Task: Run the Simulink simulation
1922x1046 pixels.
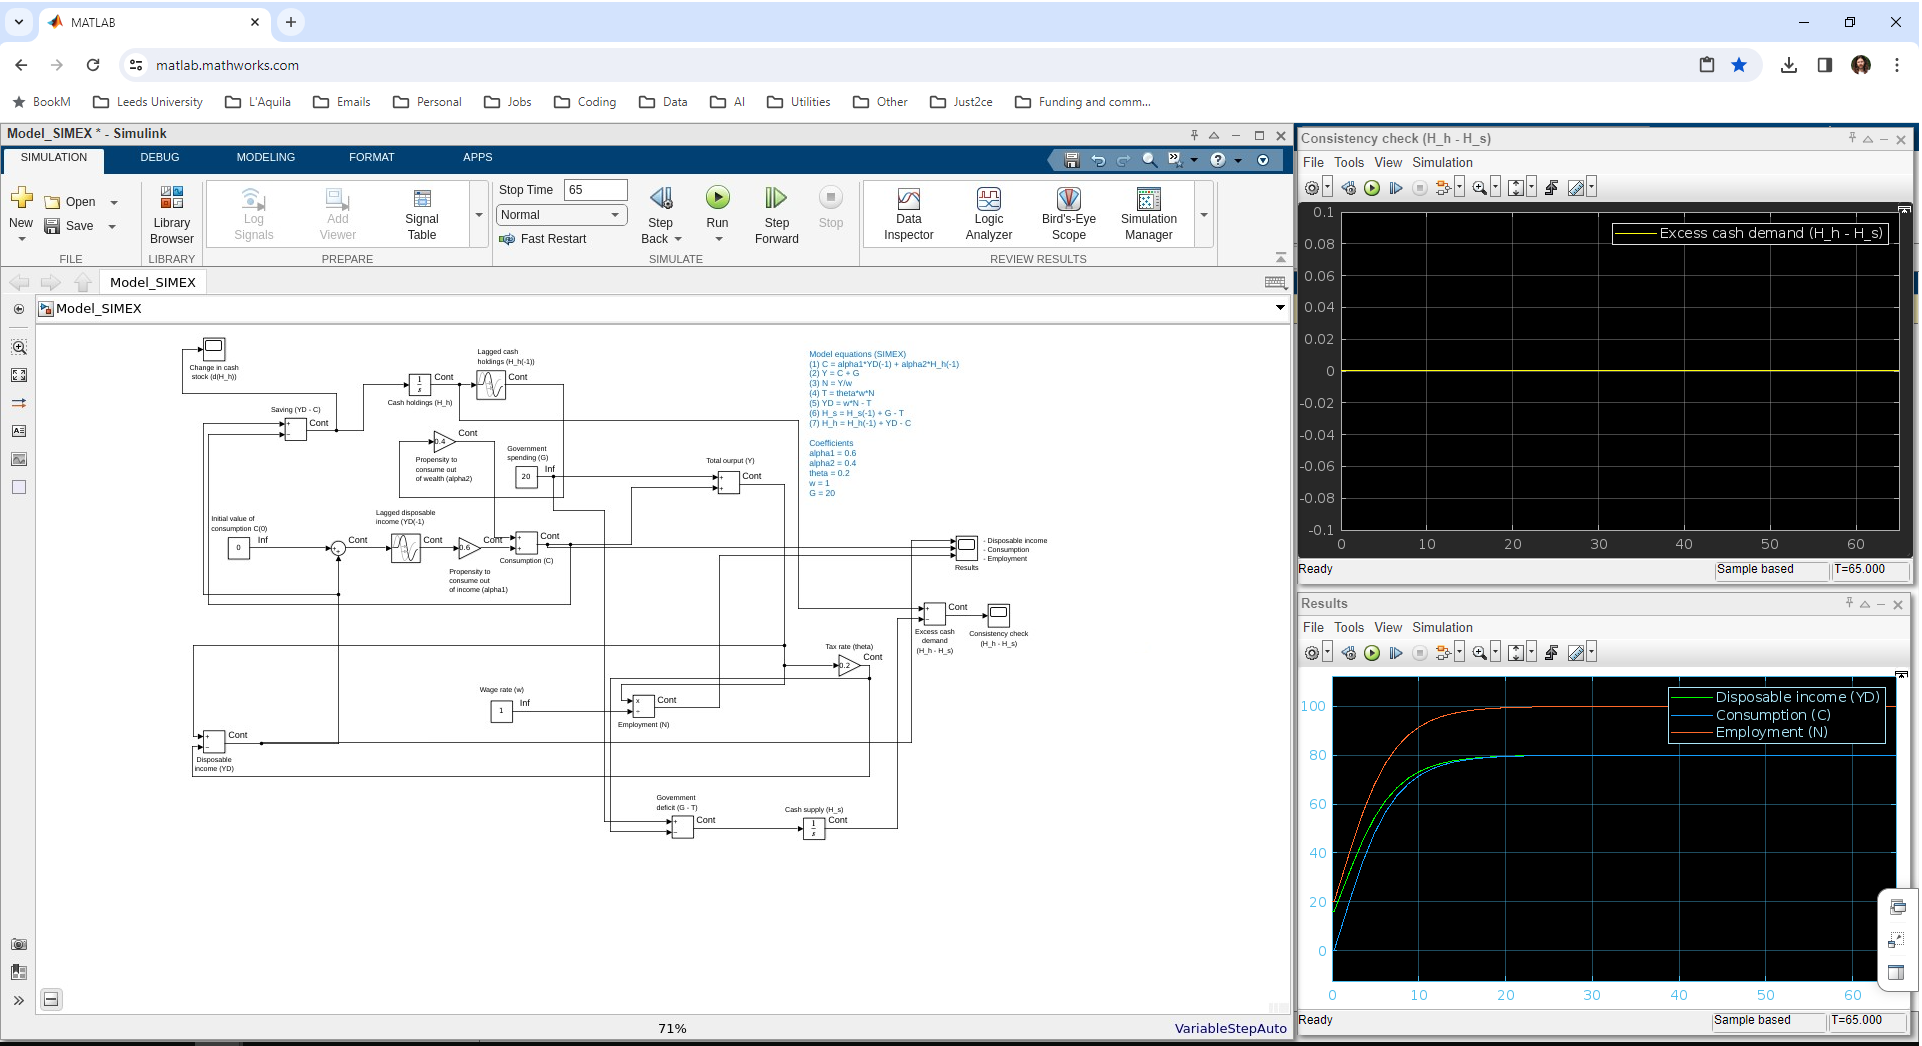Action: pos(717,198)
